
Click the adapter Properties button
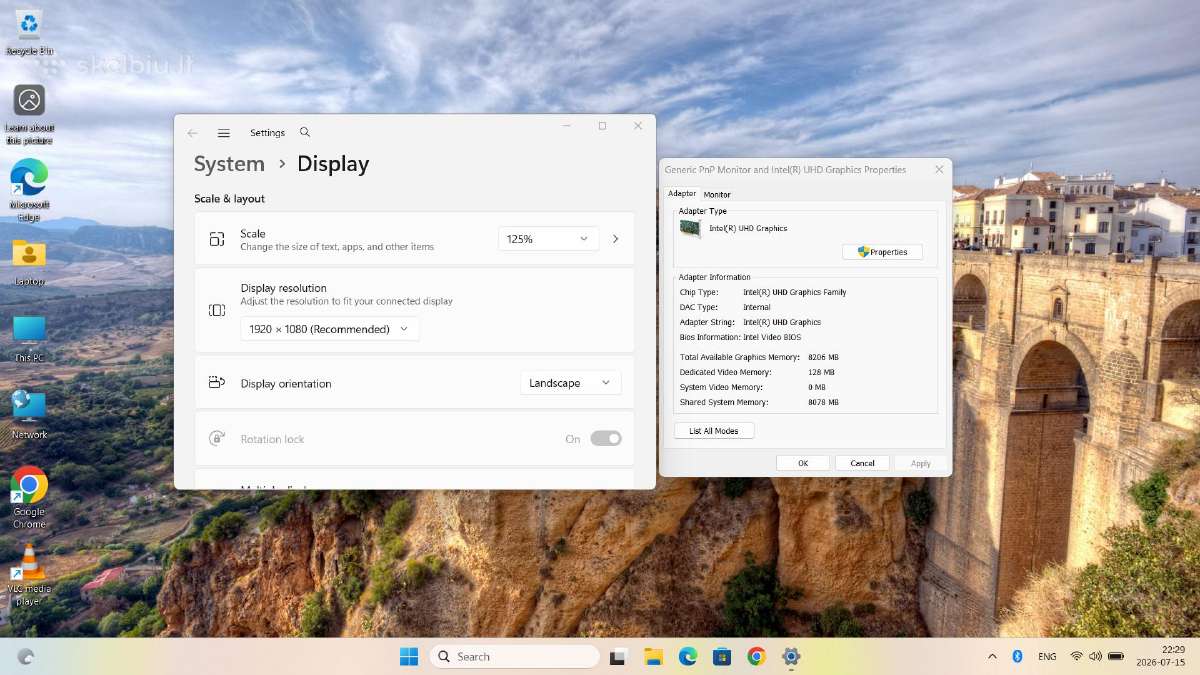(882, 252)
